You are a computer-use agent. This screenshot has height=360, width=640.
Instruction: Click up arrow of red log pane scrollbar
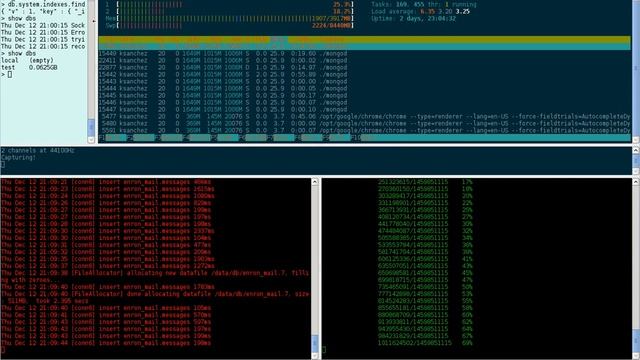tap(315, 182)
